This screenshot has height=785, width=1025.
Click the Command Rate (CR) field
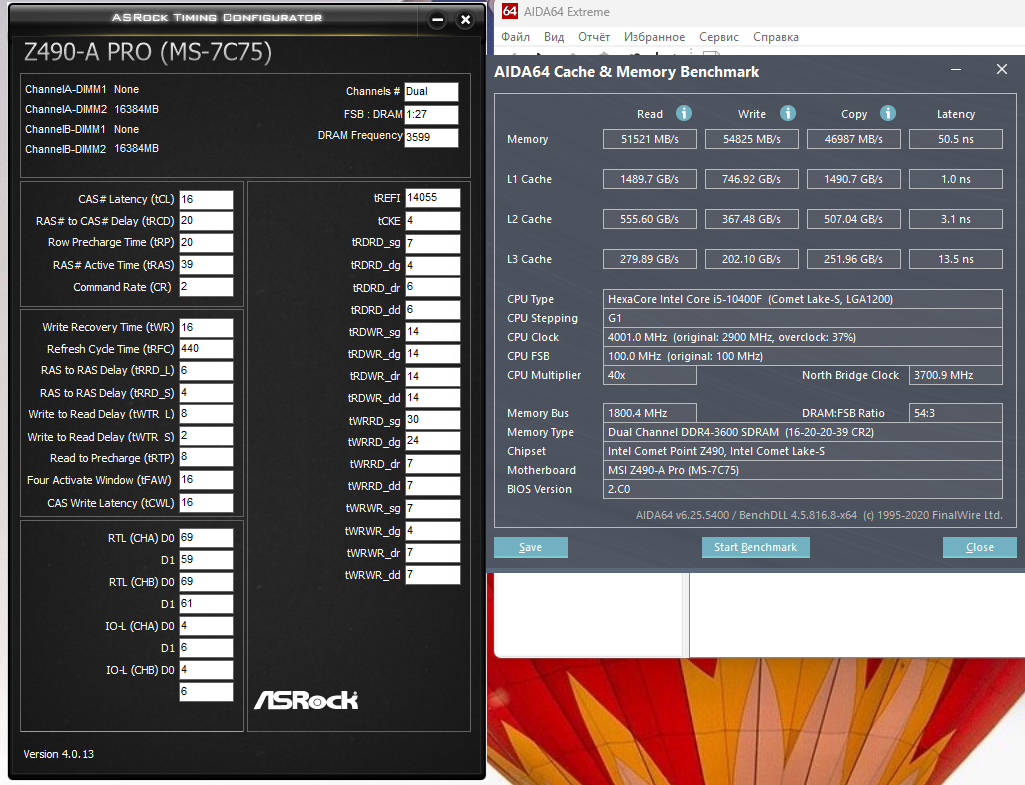206,287
